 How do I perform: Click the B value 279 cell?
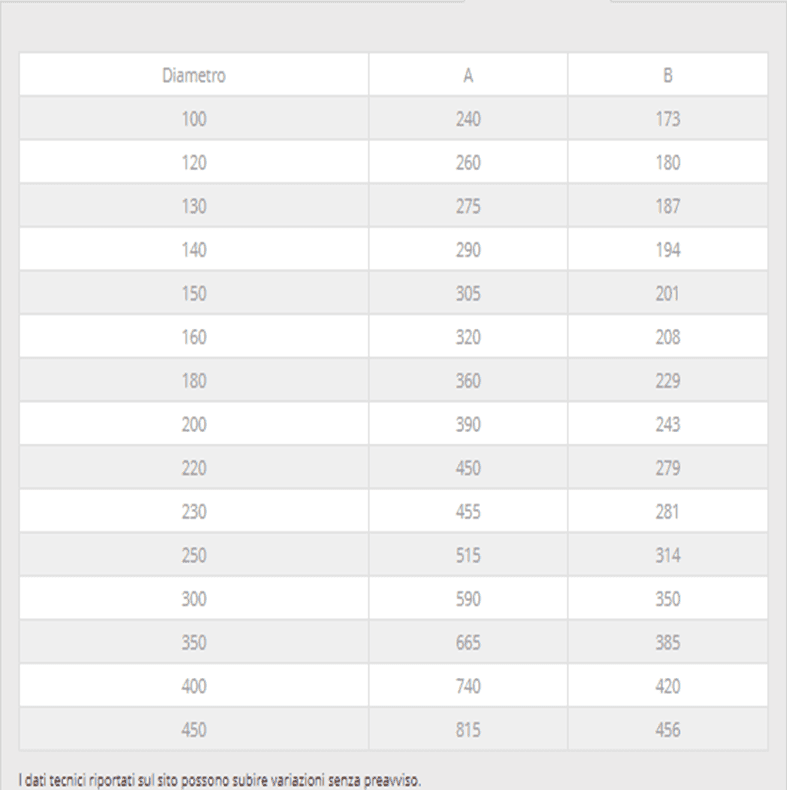click(668, 468)
